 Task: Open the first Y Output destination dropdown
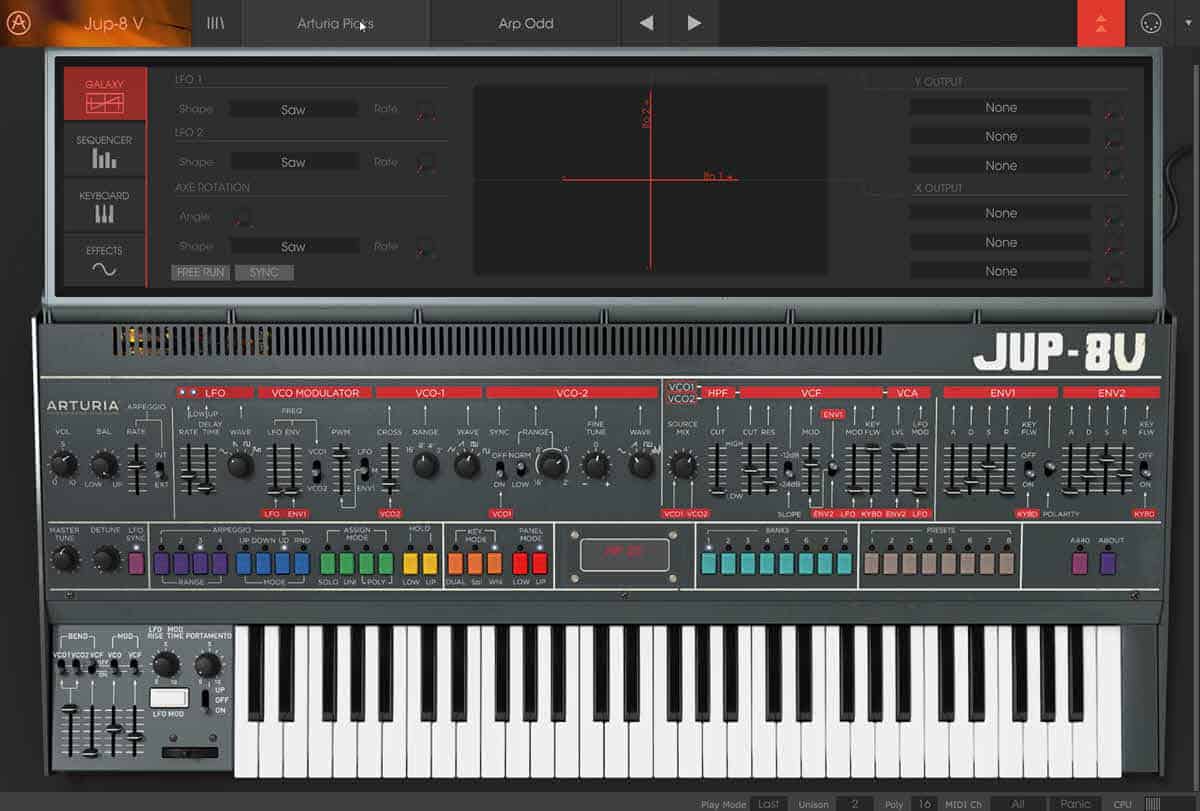[x=1000, y=108]
